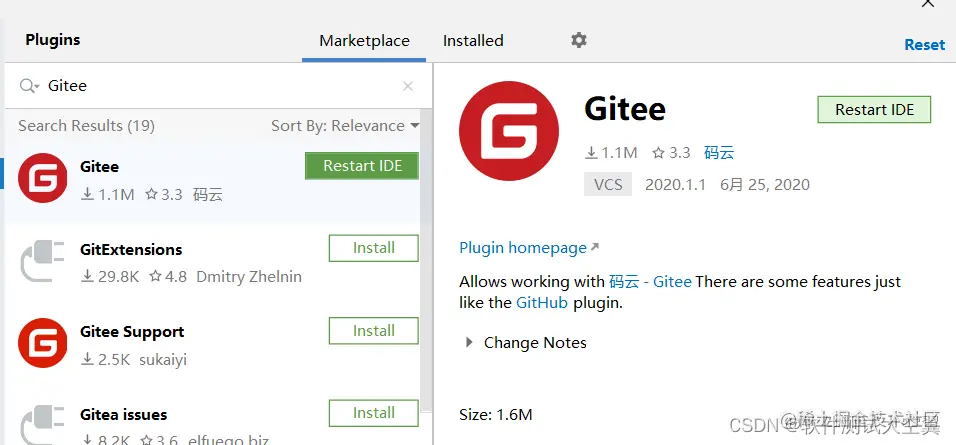Click the 2.5K downloads for Gitee Support

pyautogui.click(x=105, y=360)
